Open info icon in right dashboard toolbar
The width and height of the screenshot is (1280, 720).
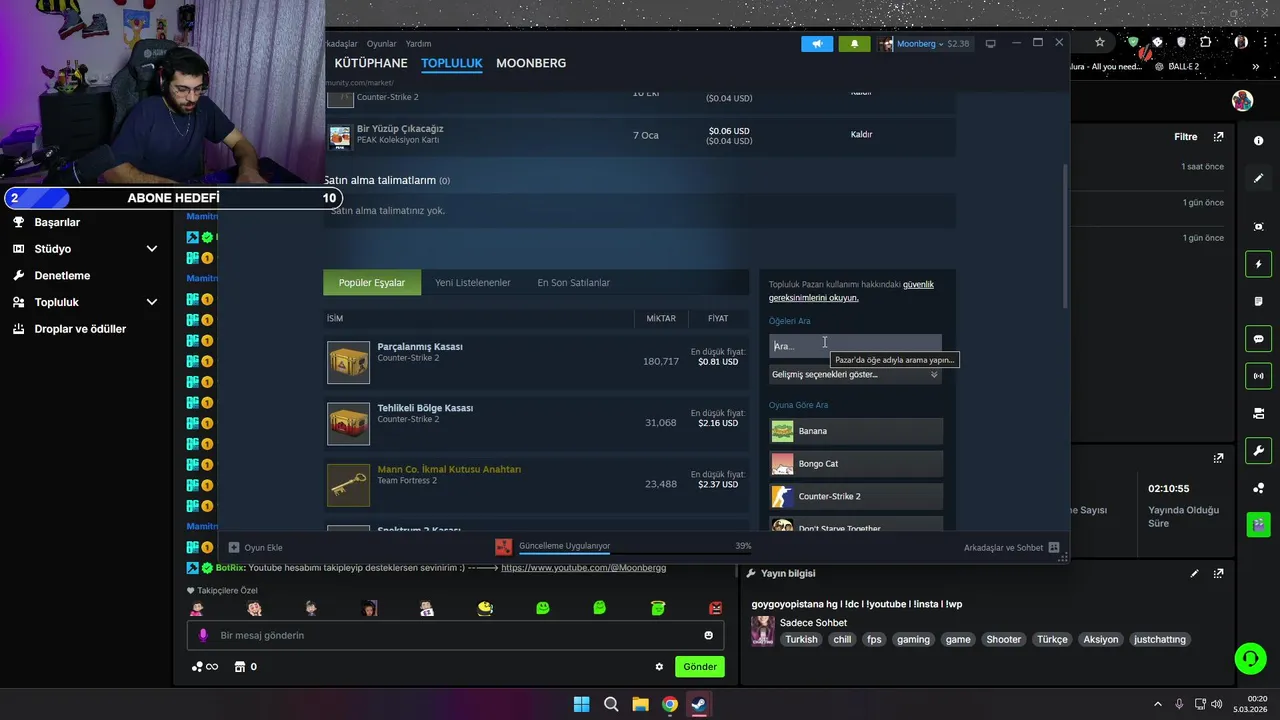(x=1258, y=141)
